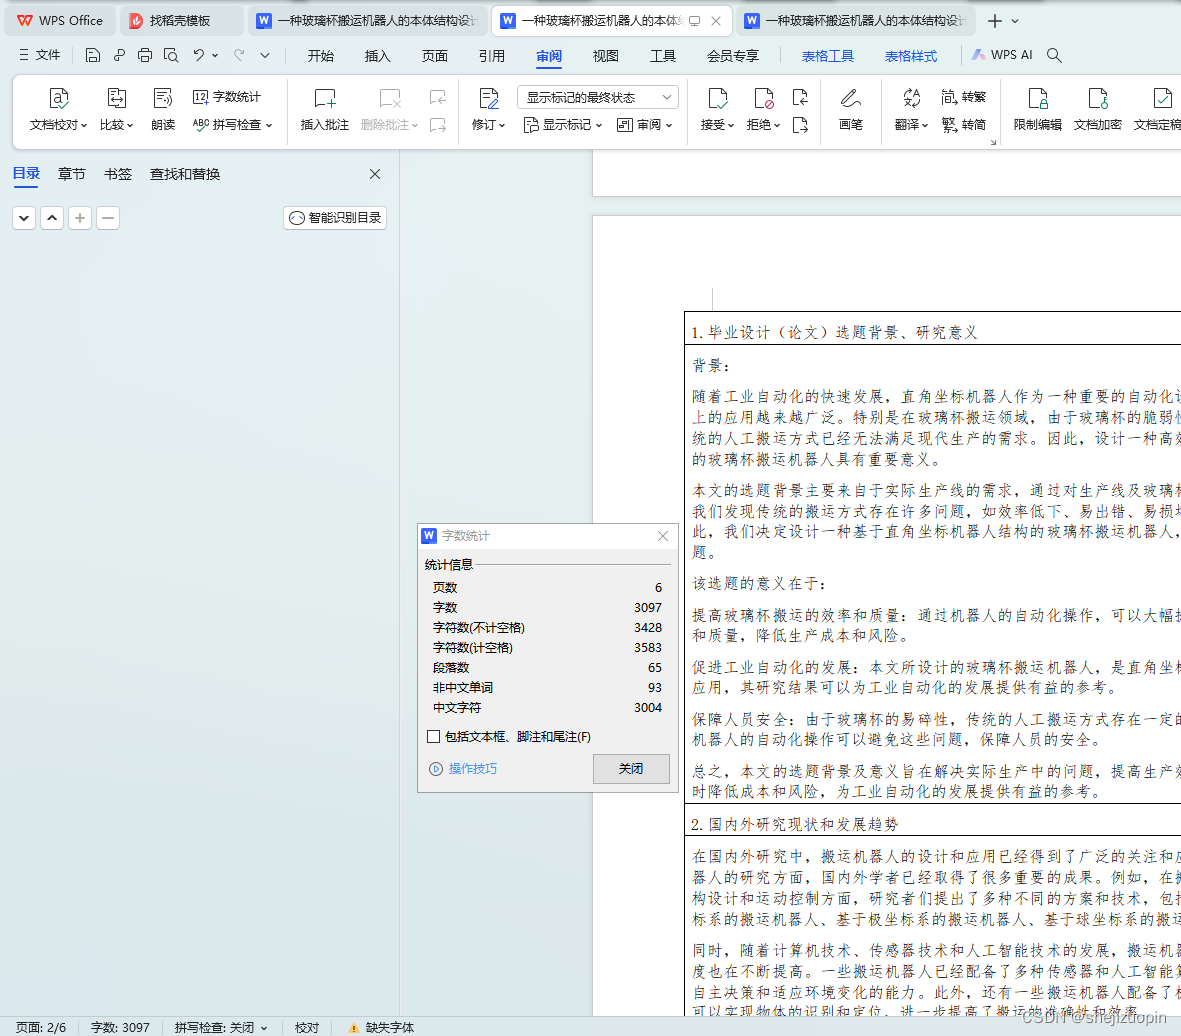The image size is (1181, 1036).
Task: Click the 修订 track changes icon
Action: 489,99
